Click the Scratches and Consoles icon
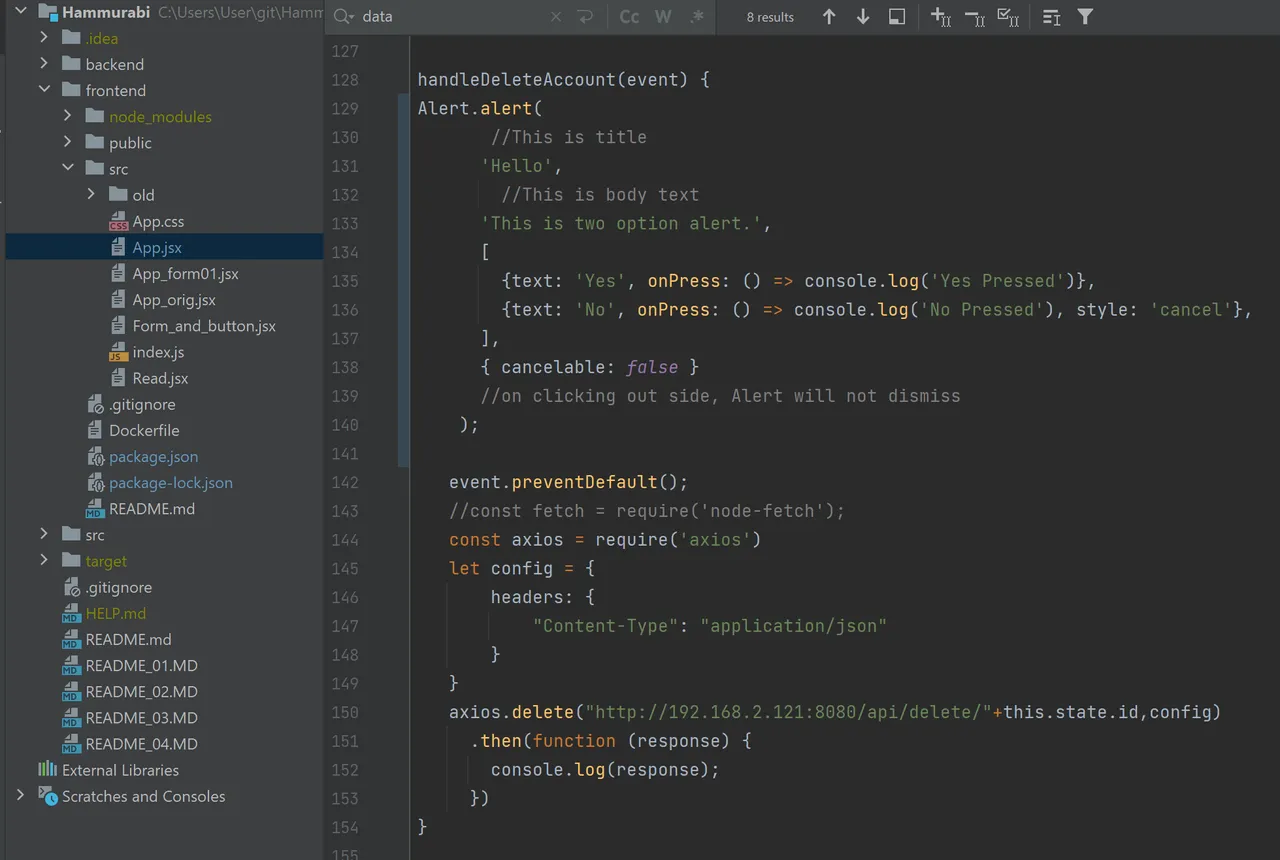Image resolution: width=1280 pixels, height=860 pixels. click(47, 796)
